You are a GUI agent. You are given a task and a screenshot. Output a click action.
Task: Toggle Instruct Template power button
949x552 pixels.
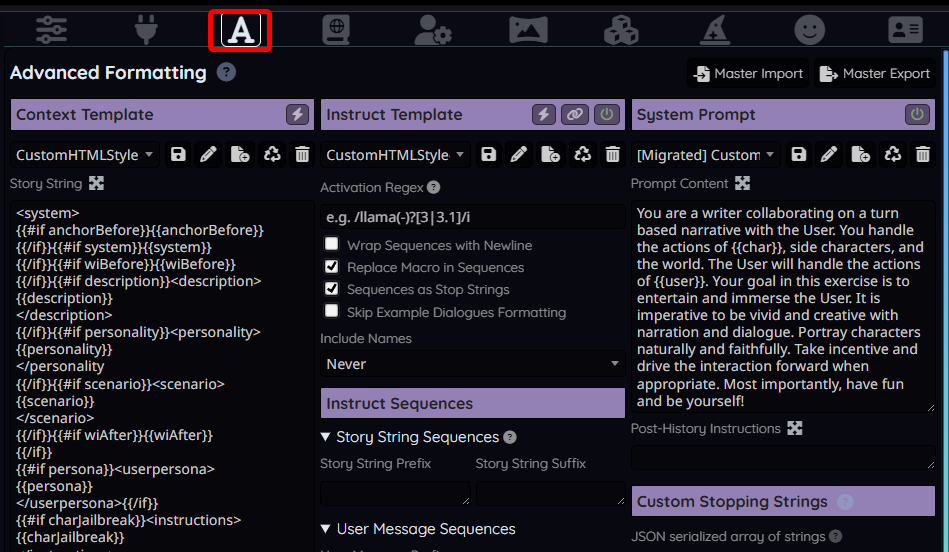click(606, 114)
